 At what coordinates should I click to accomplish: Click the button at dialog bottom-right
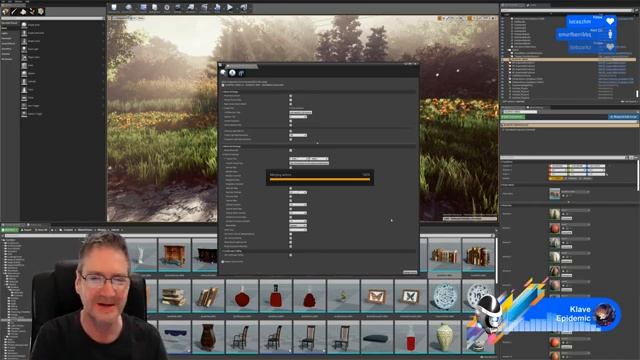[410, 272]
